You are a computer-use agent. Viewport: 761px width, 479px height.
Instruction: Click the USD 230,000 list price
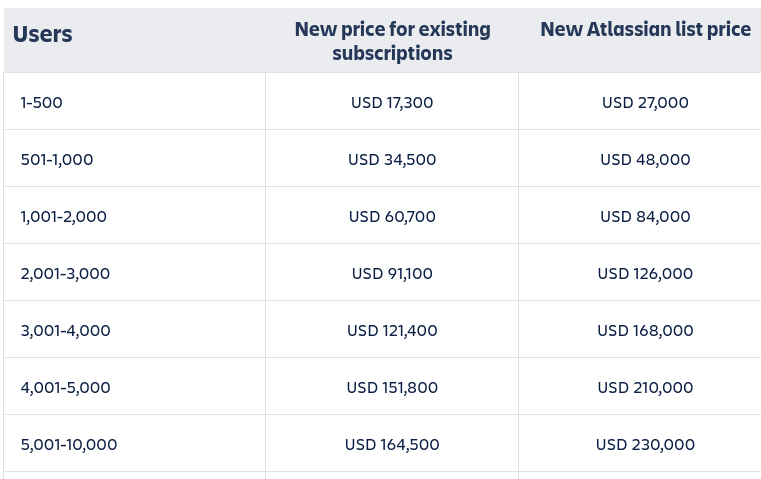coord(645,444)
